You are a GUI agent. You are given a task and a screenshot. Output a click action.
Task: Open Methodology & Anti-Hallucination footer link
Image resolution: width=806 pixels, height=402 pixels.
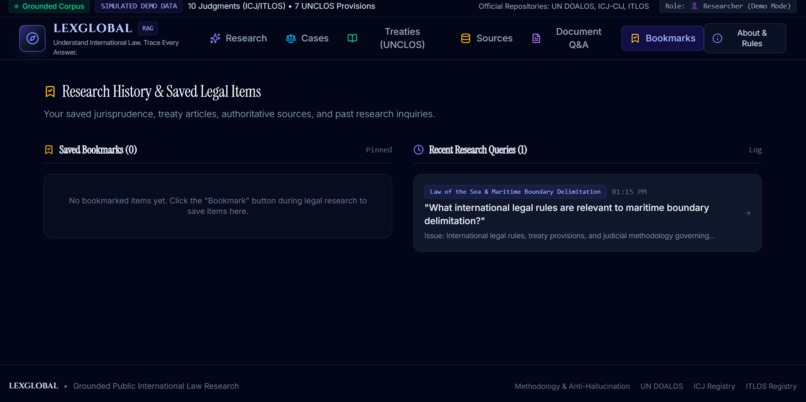[572, 386]
